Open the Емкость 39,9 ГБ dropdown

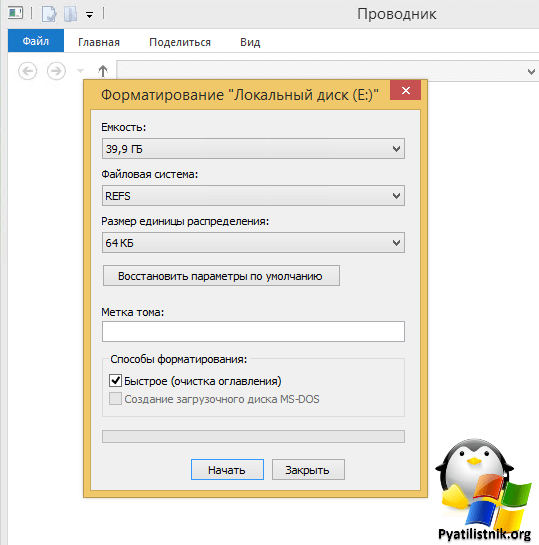tap(253, 149)
